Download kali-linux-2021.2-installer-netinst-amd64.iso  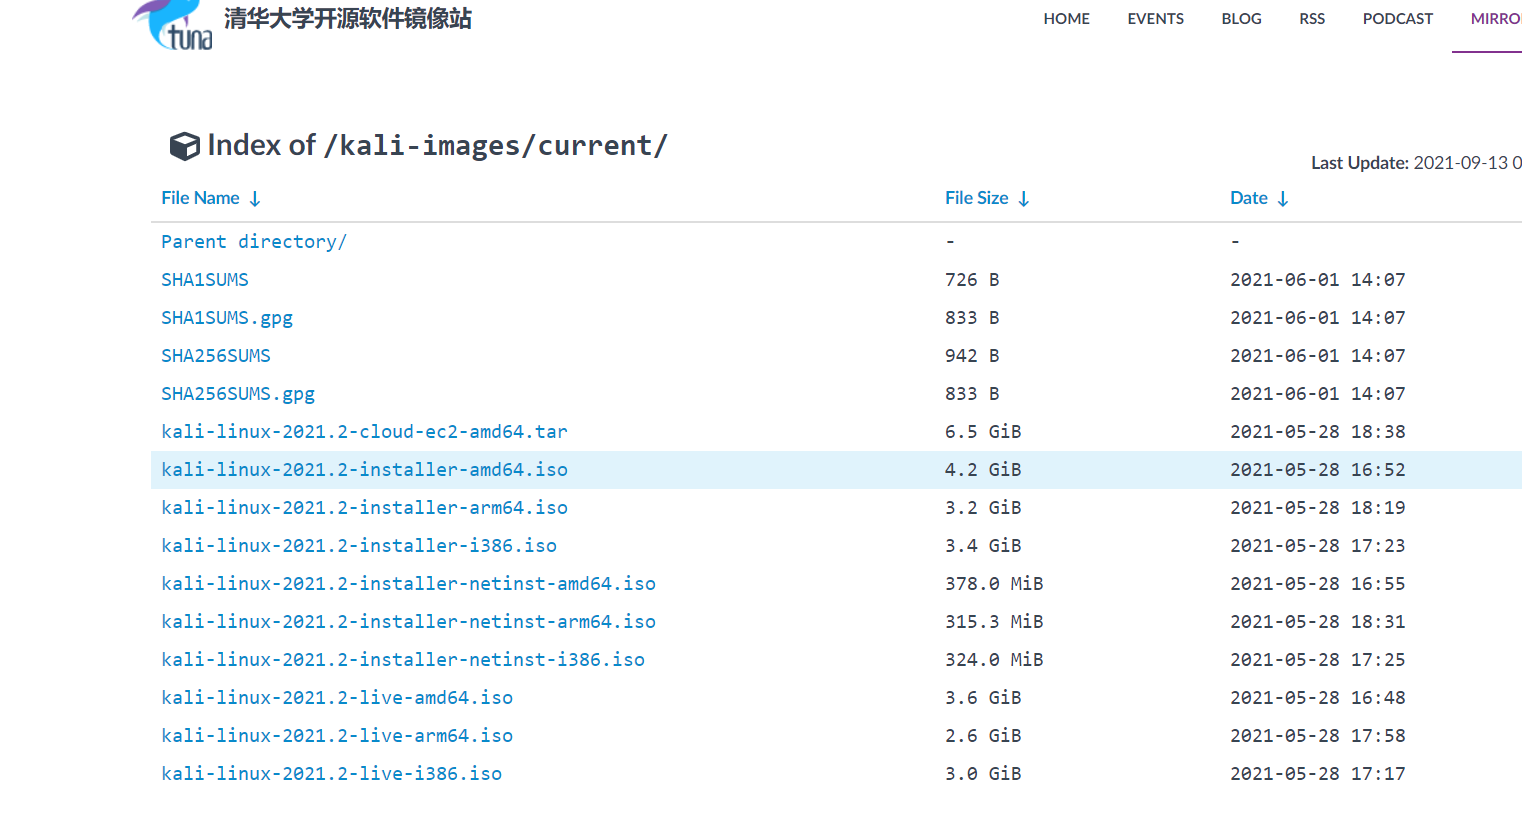pos(408,584)
